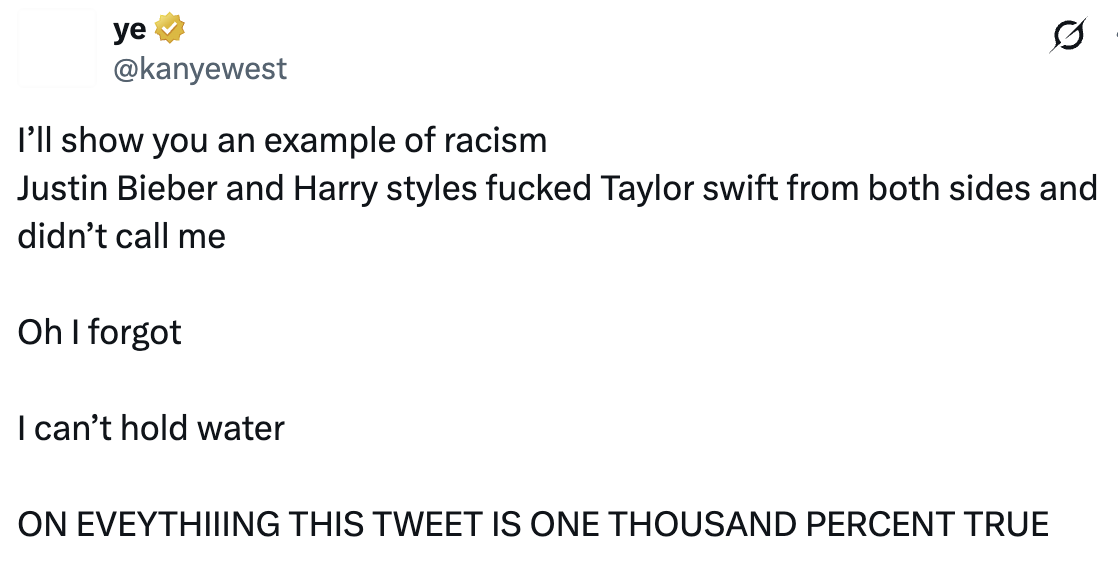Screen dimensions: 1118x566
Task: Select the word racism in the tweet
Action: click(496, 140)
